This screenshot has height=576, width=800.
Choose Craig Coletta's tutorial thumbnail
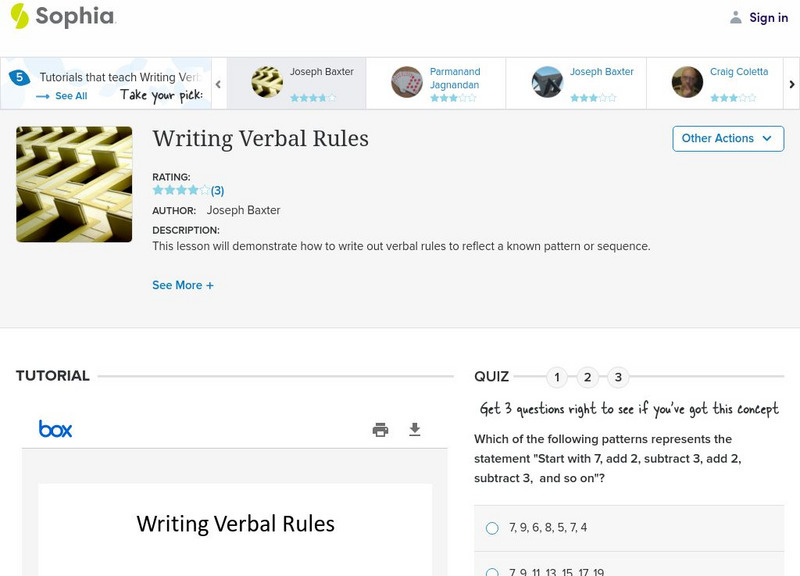(x=687, y=82)
